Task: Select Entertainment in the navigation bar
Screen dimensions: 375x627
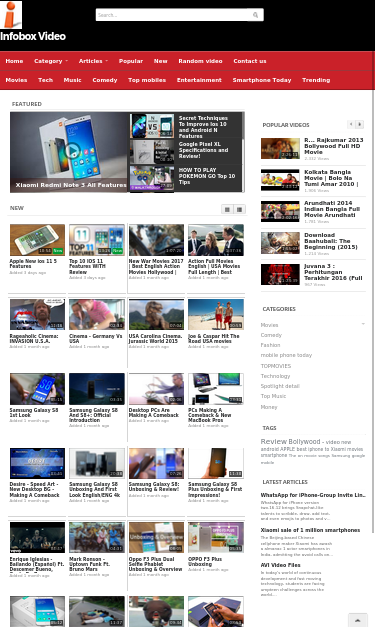Action: pos(199,80)
